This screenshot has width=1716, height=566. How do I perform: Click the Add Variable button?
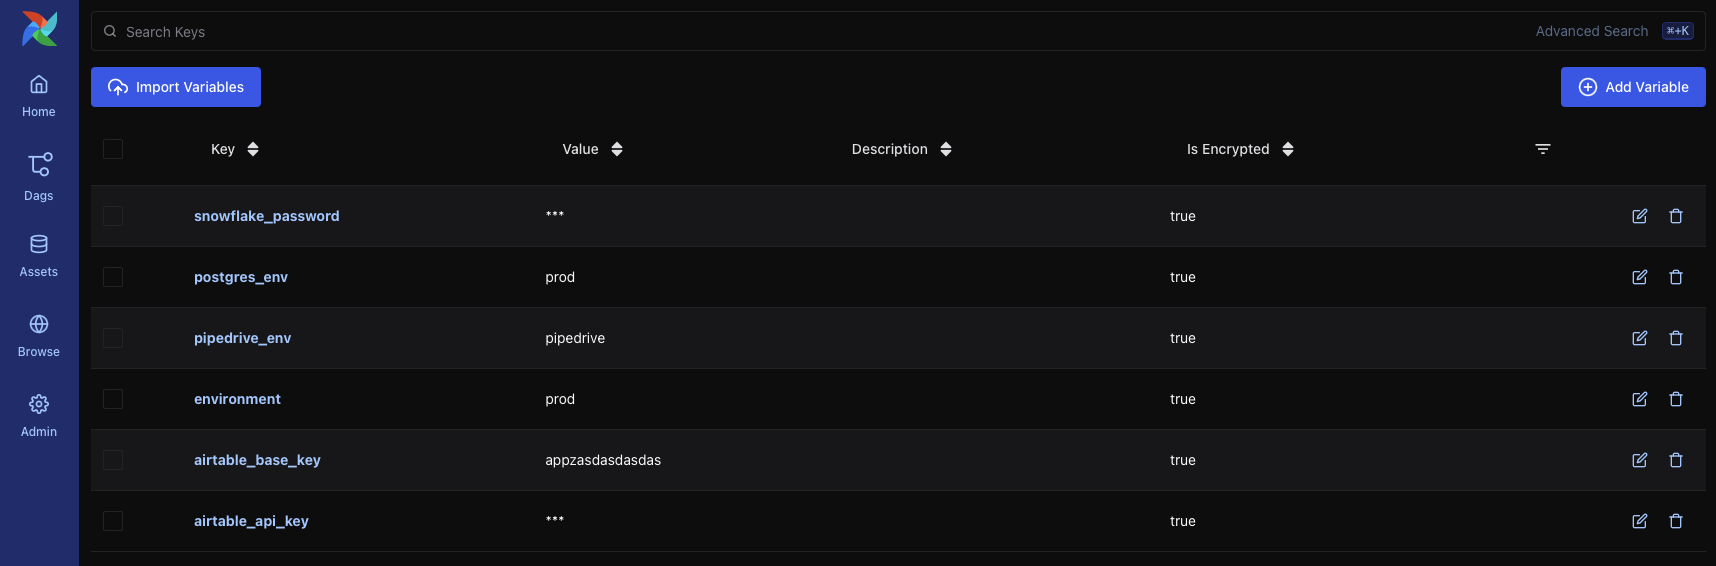point(1632,87)
